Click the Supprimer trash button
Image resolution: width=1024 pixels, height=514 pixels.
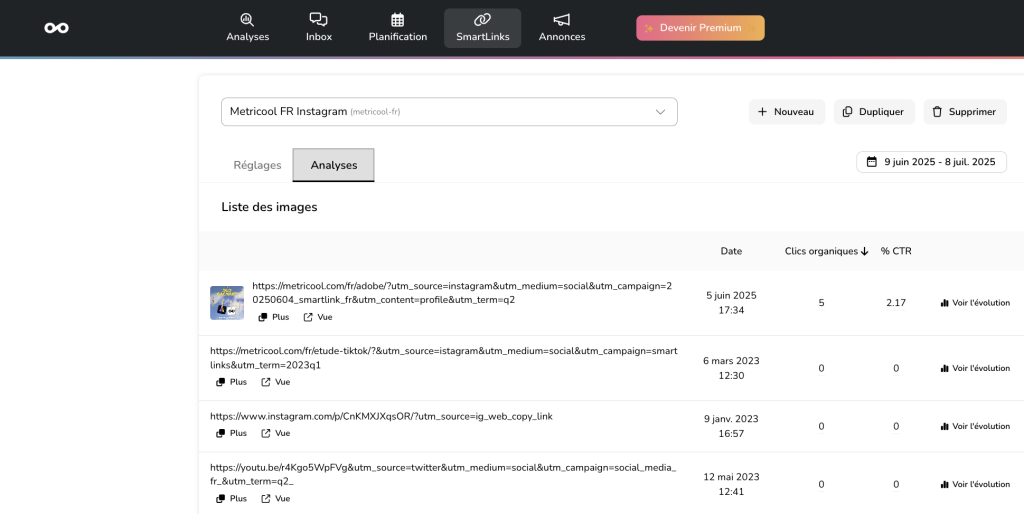point(964,112)
